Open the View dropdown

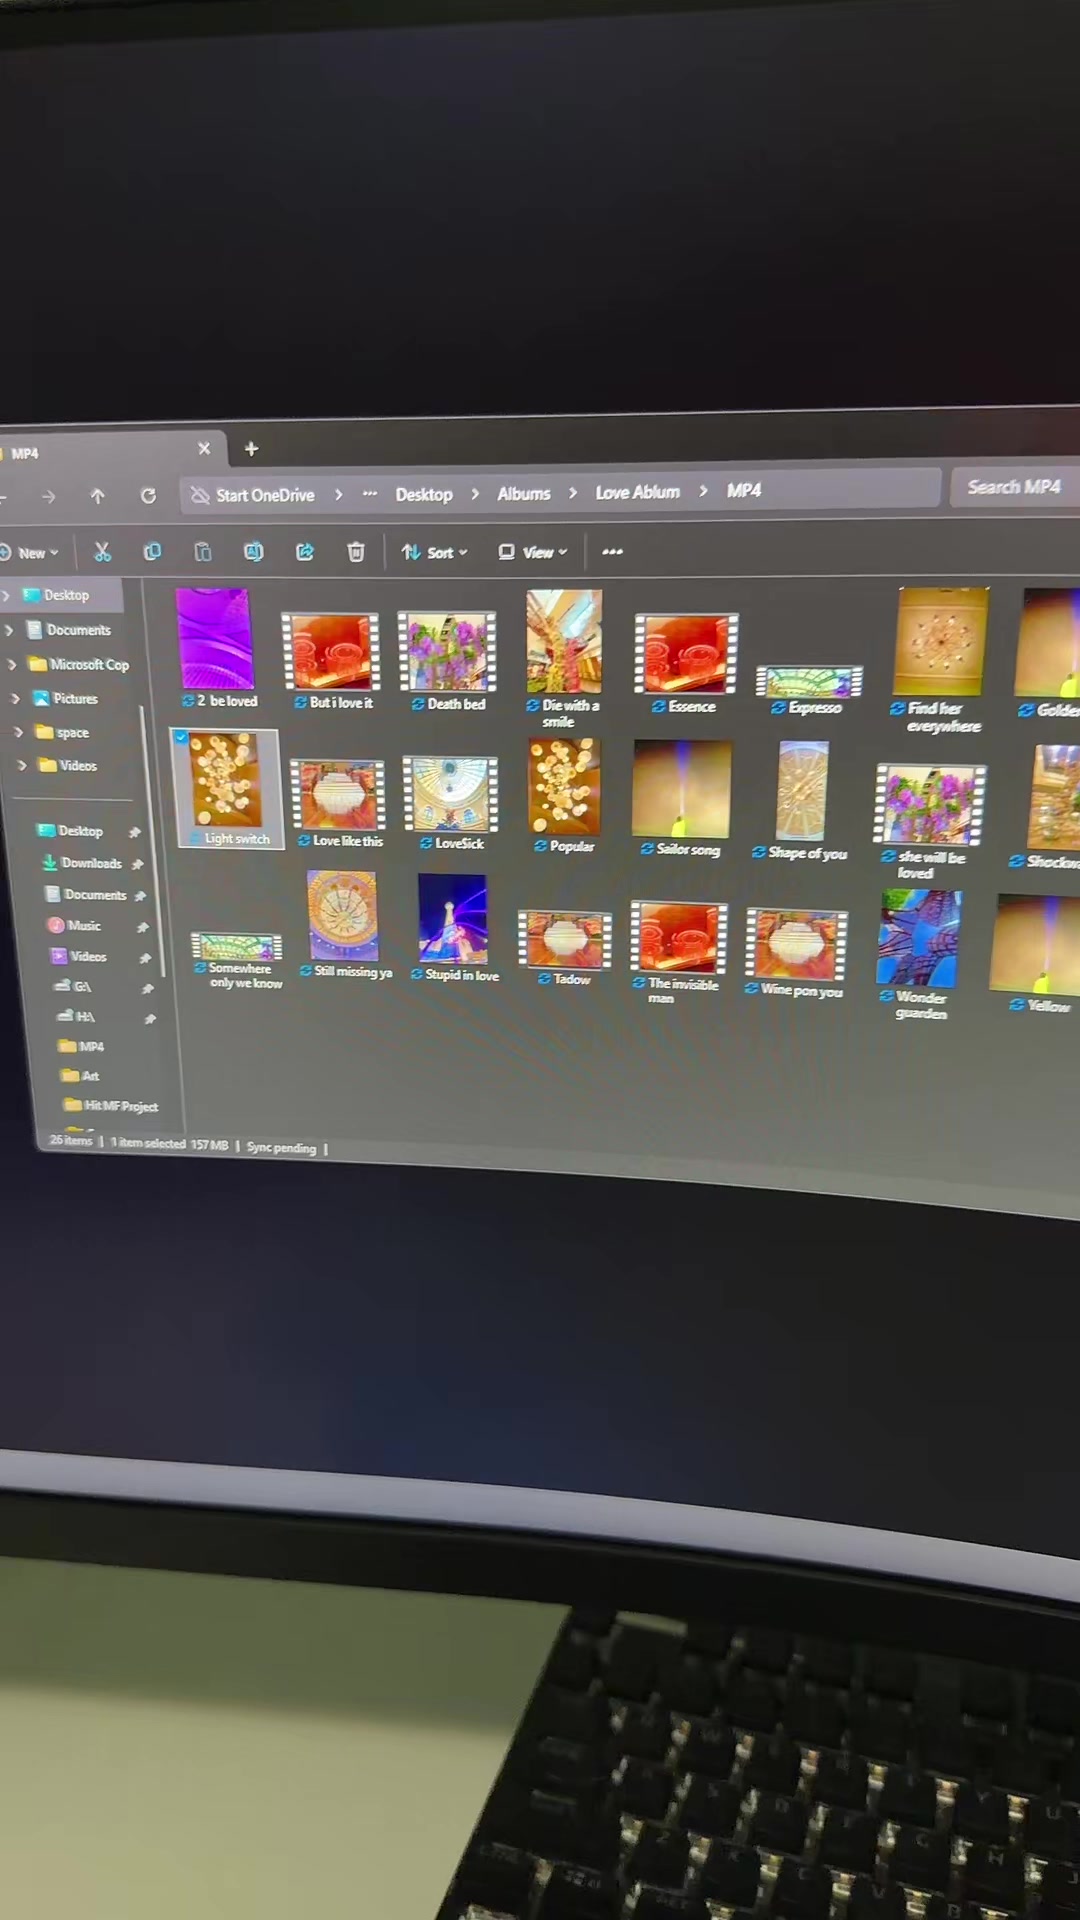[533, 552]
